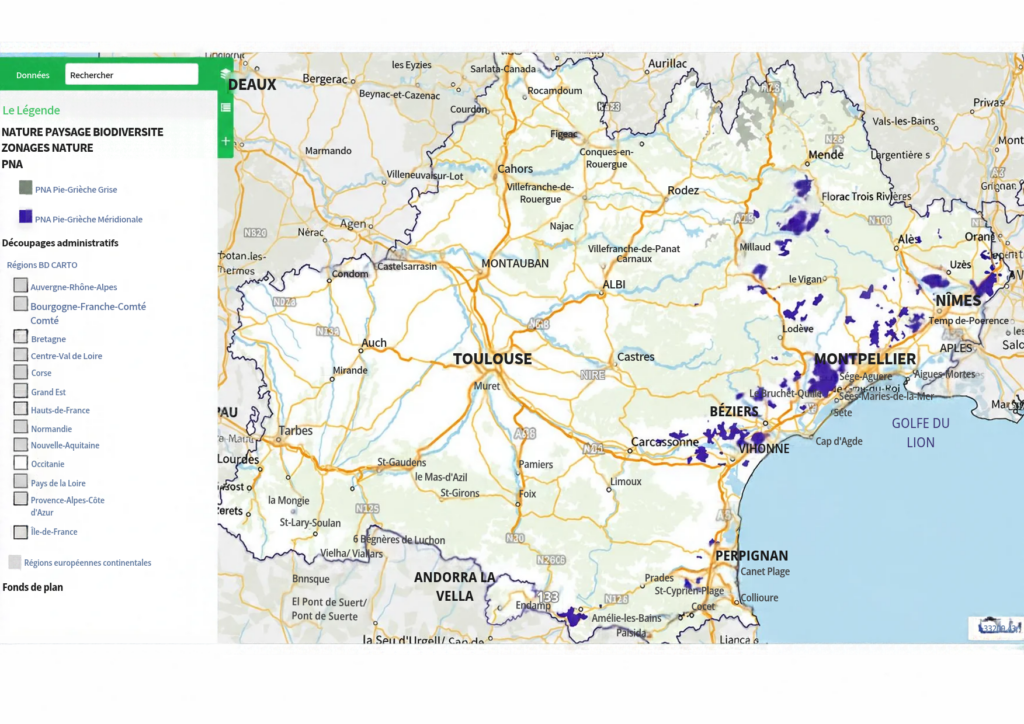Collapse the PNA legend group
This screenshot has width=1024, height=724.
pos(12,164)
